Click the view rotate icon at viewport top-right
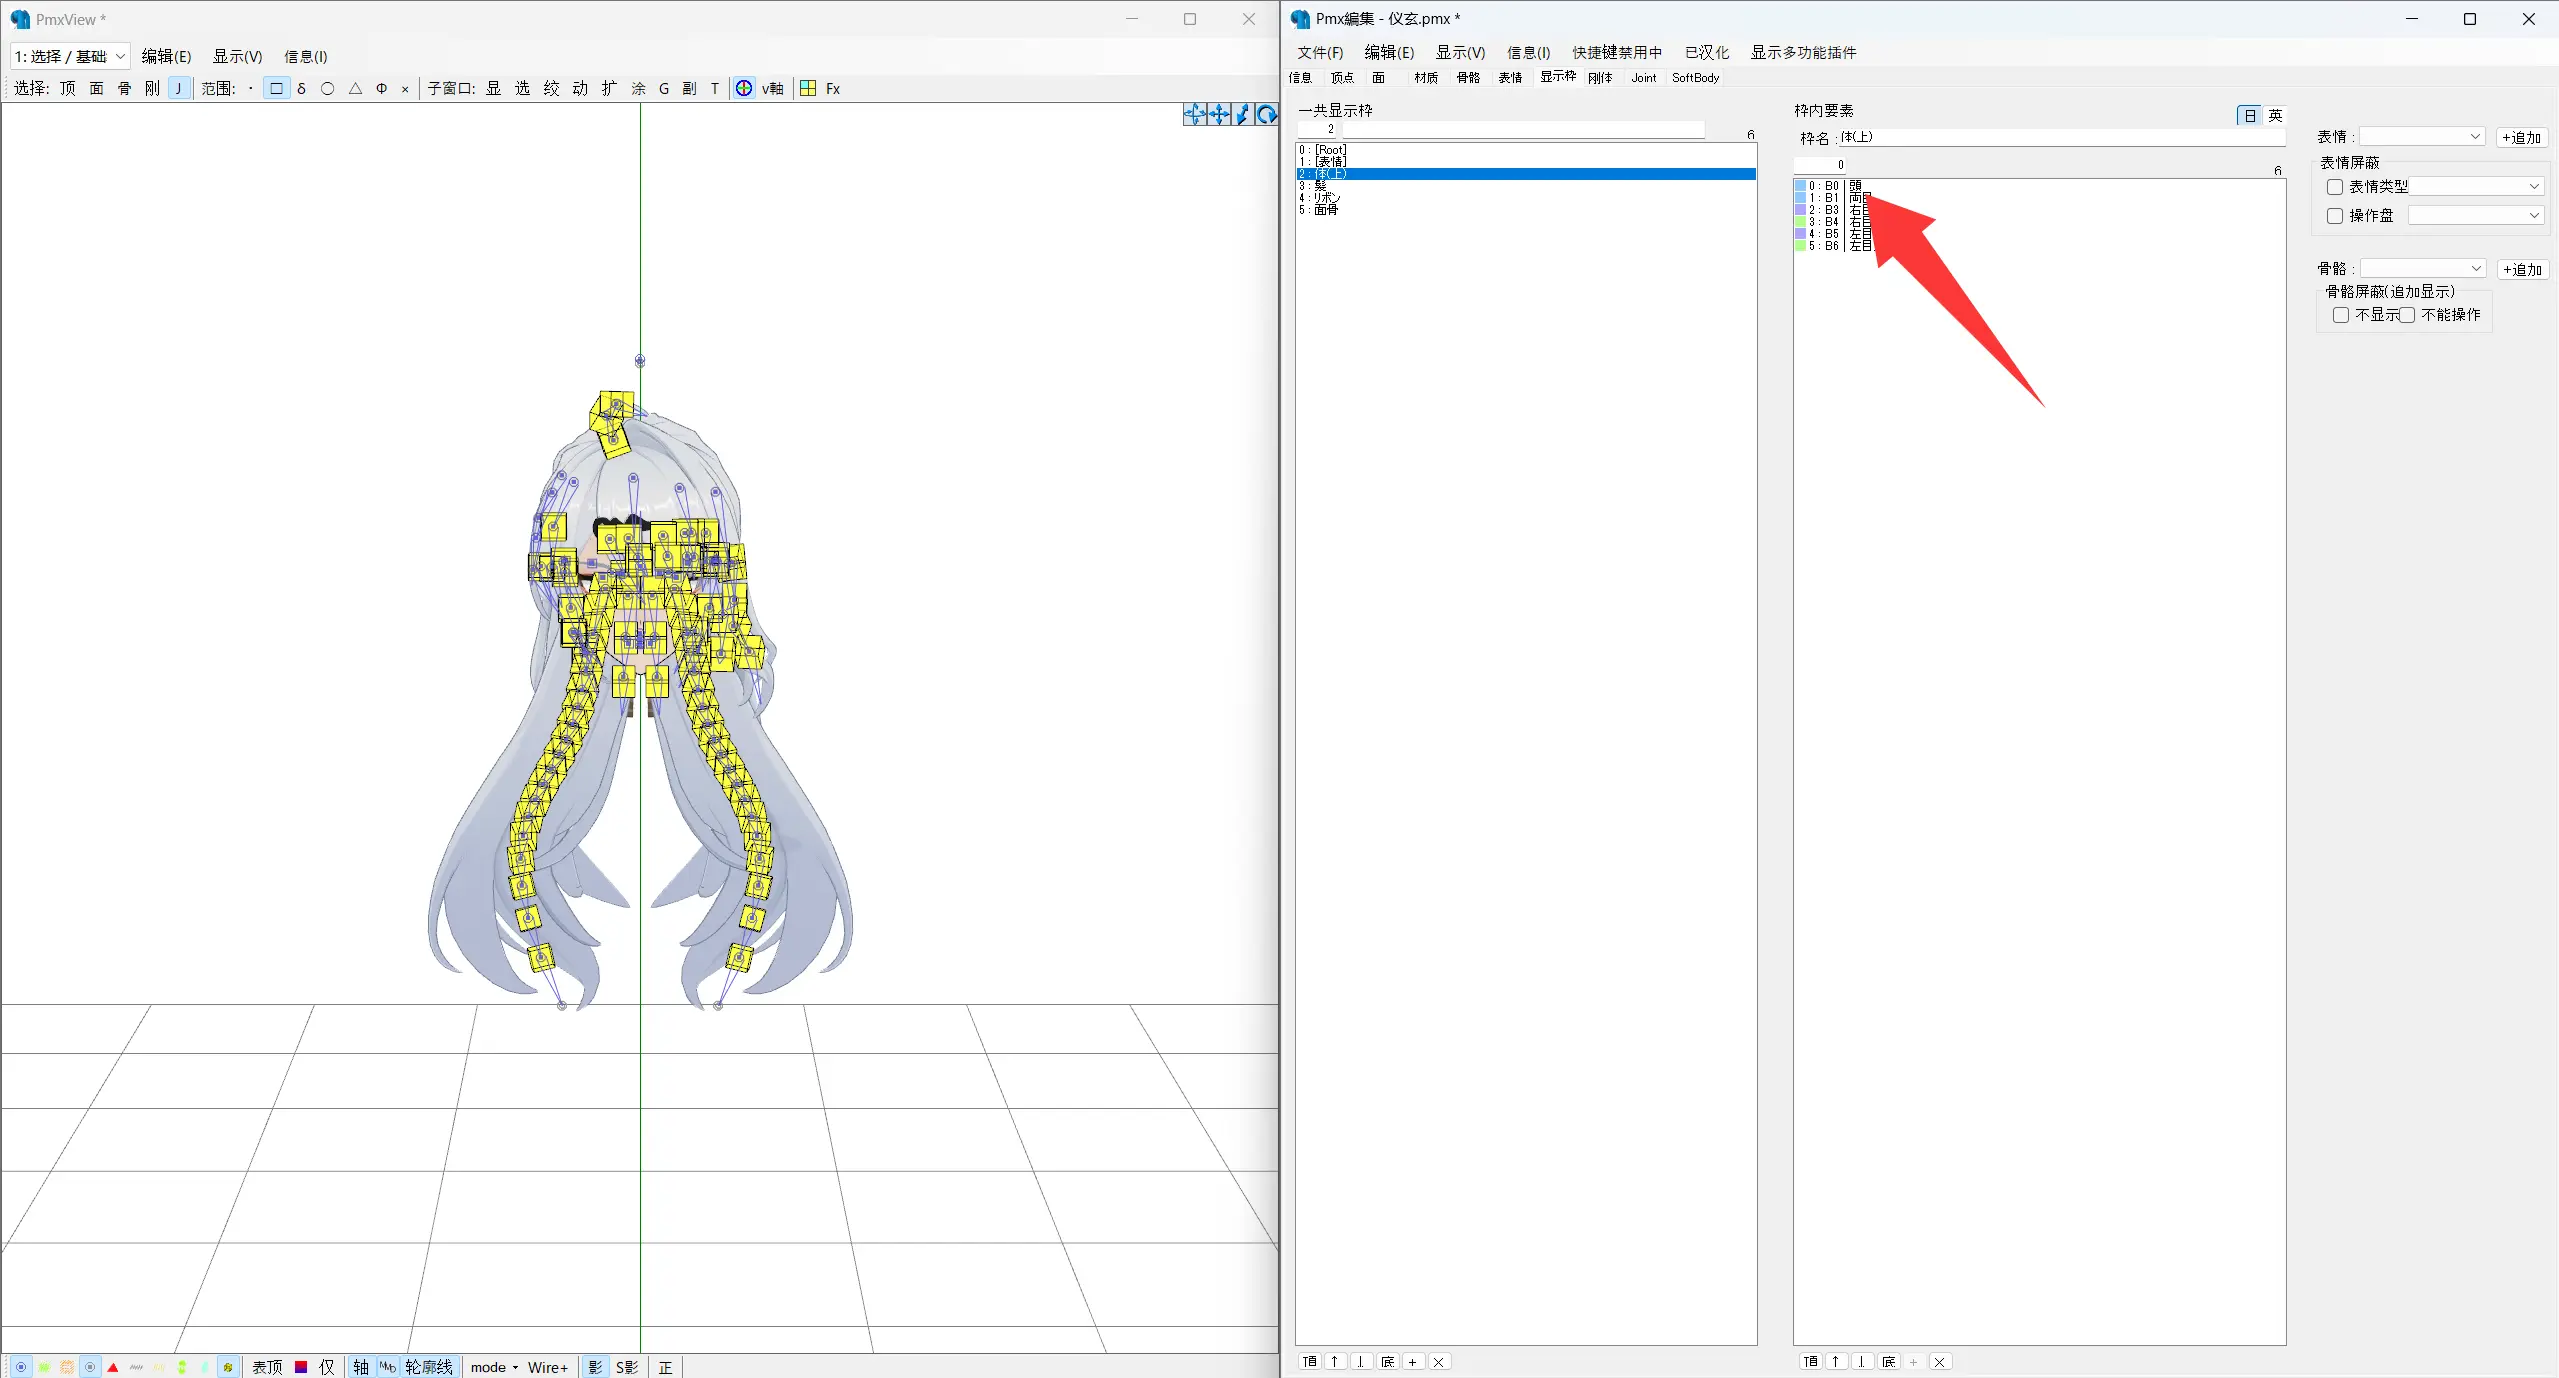Screen dimensions: 2559x1378 click(x=1266, y=114)
